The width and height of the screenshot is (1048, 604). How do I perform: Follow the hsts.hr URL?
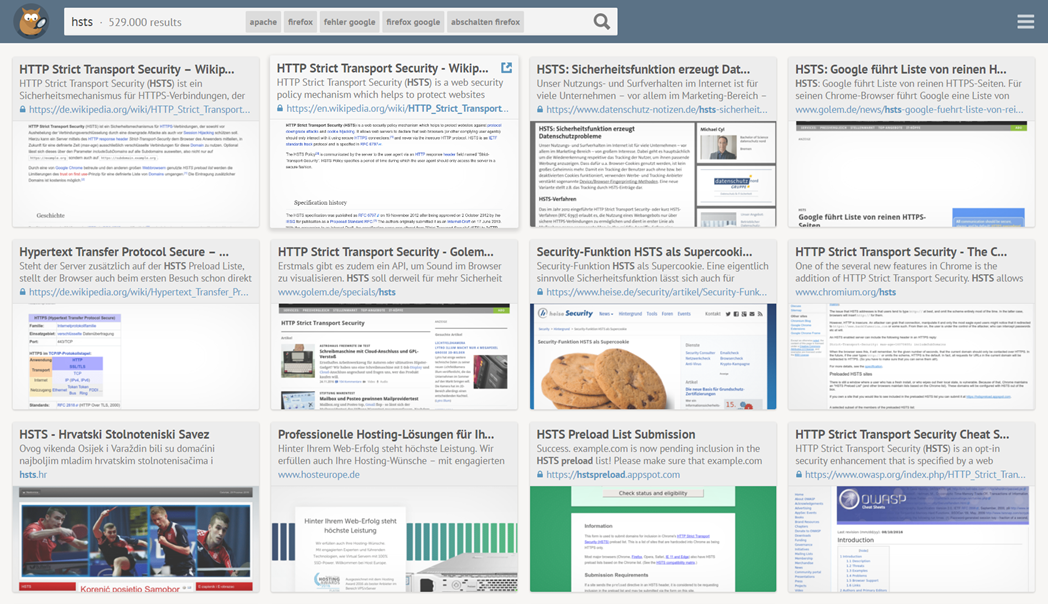[33, 474]
